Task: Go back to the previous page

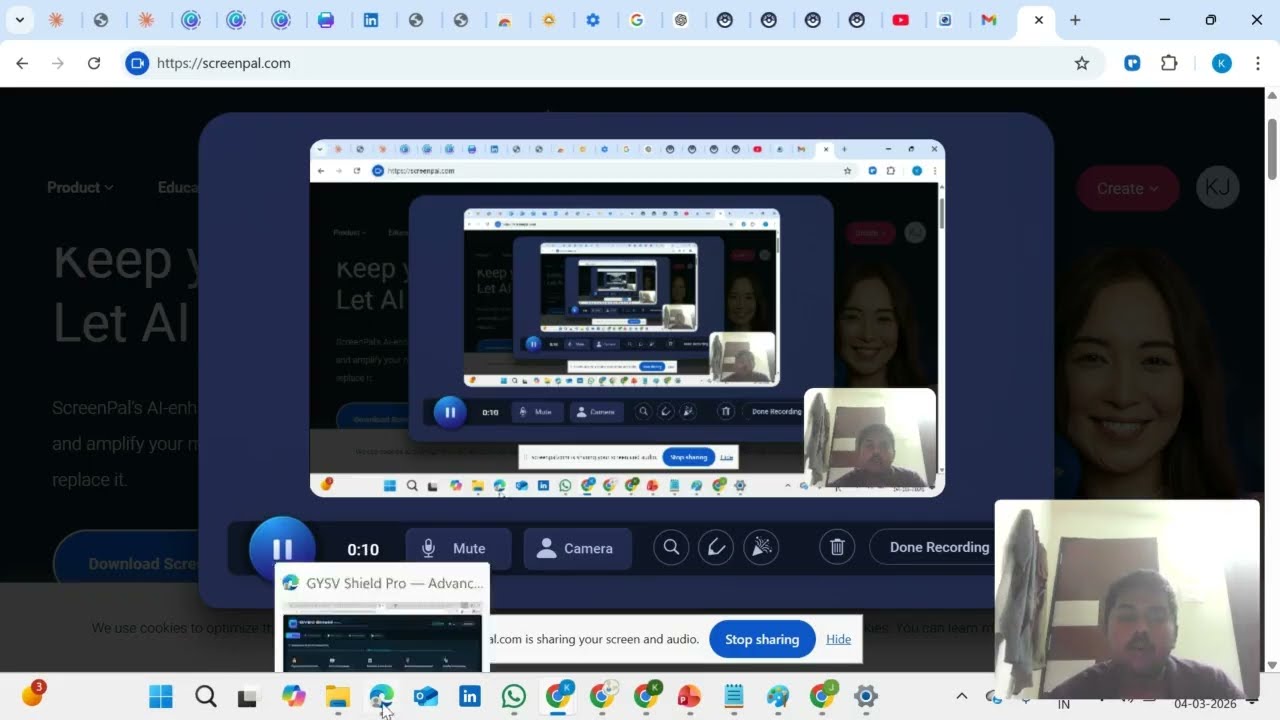Action: pos(22,63)
